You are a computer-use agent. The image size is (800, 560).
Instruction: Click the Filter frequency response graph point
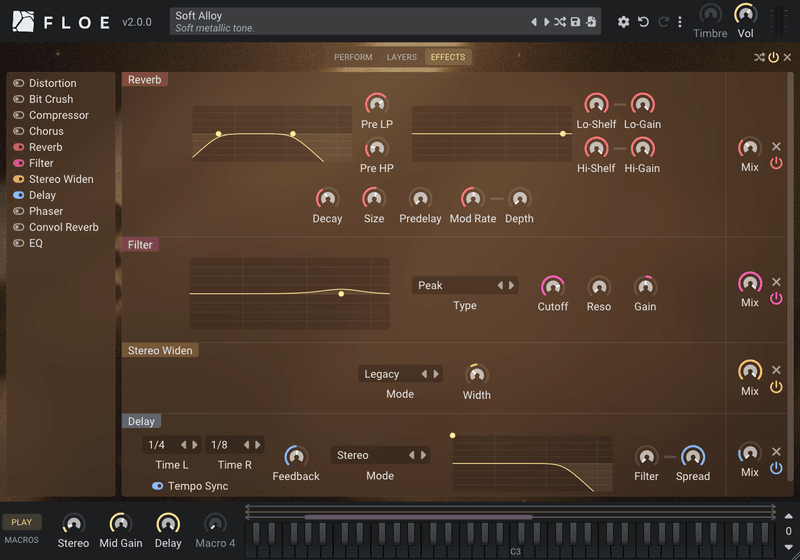[341, 294]
